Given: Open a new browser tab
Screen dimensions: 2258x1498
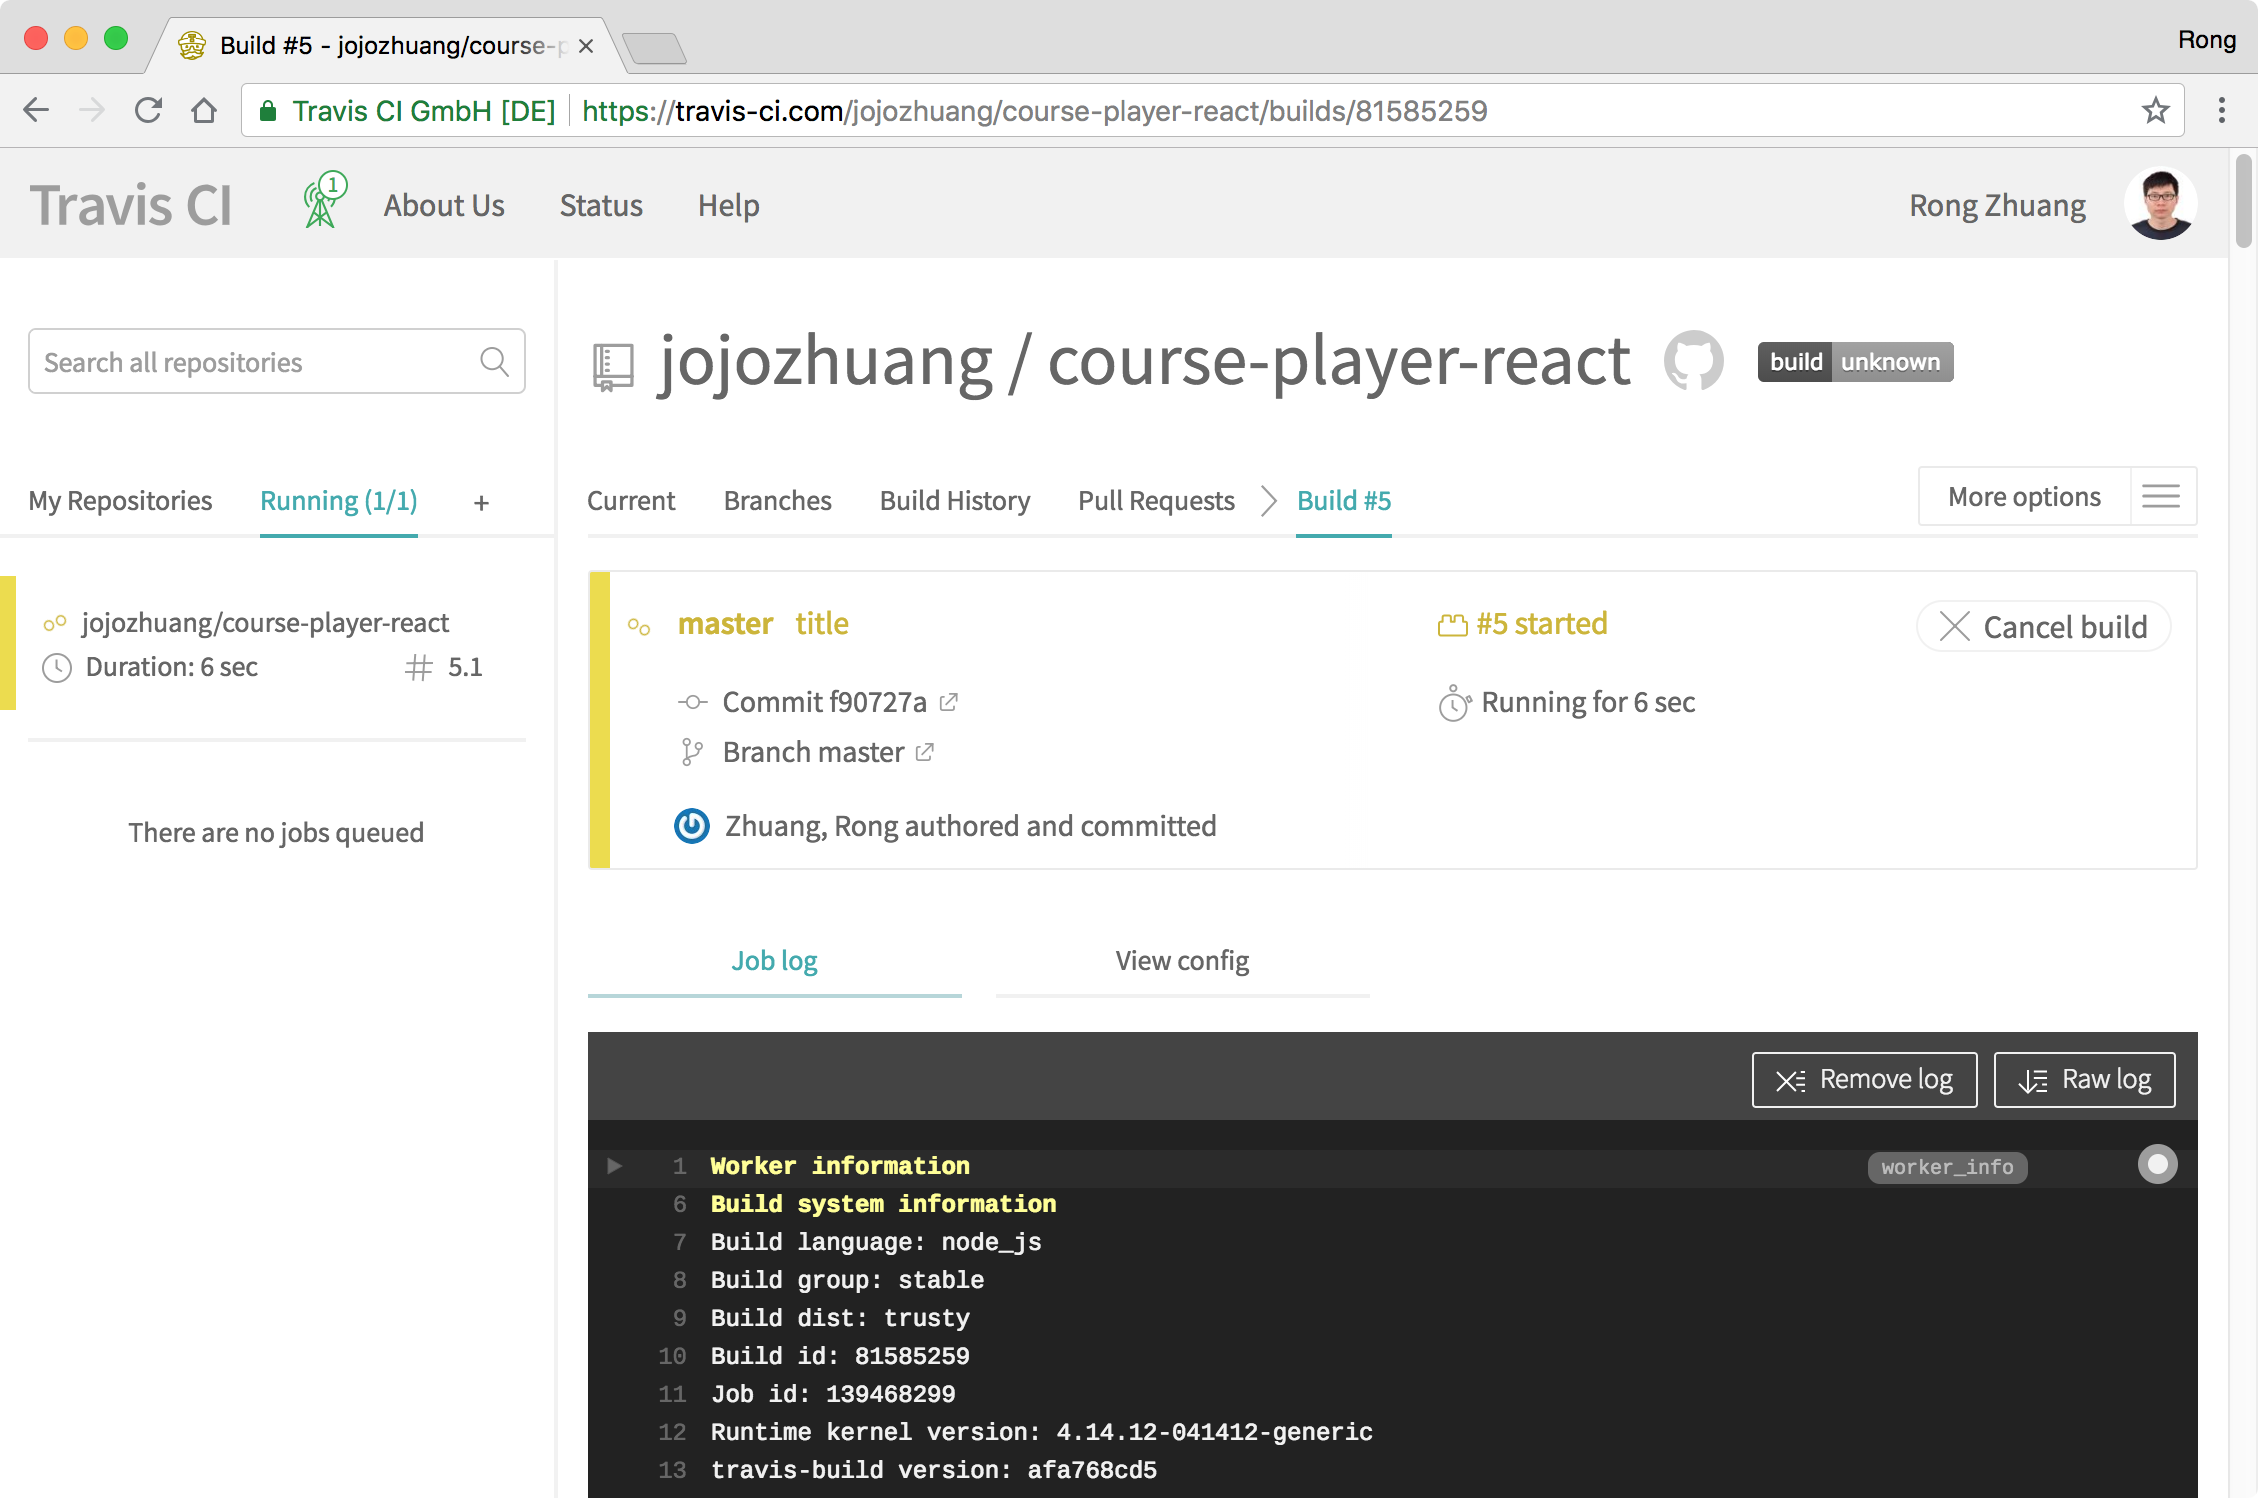Looking at the screenshot, I should pyautogui.click(x=654, y=48).
